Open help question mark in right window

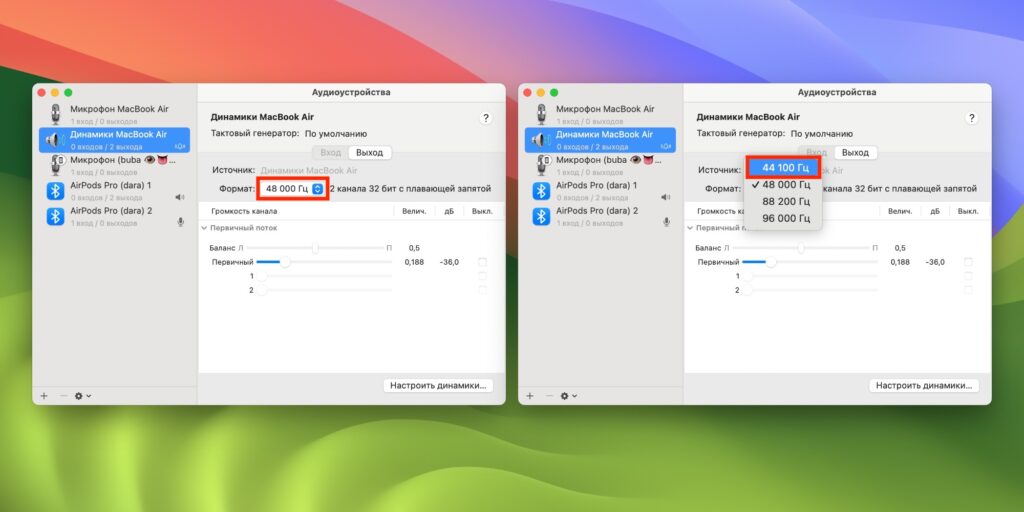[x=971, y=118]
